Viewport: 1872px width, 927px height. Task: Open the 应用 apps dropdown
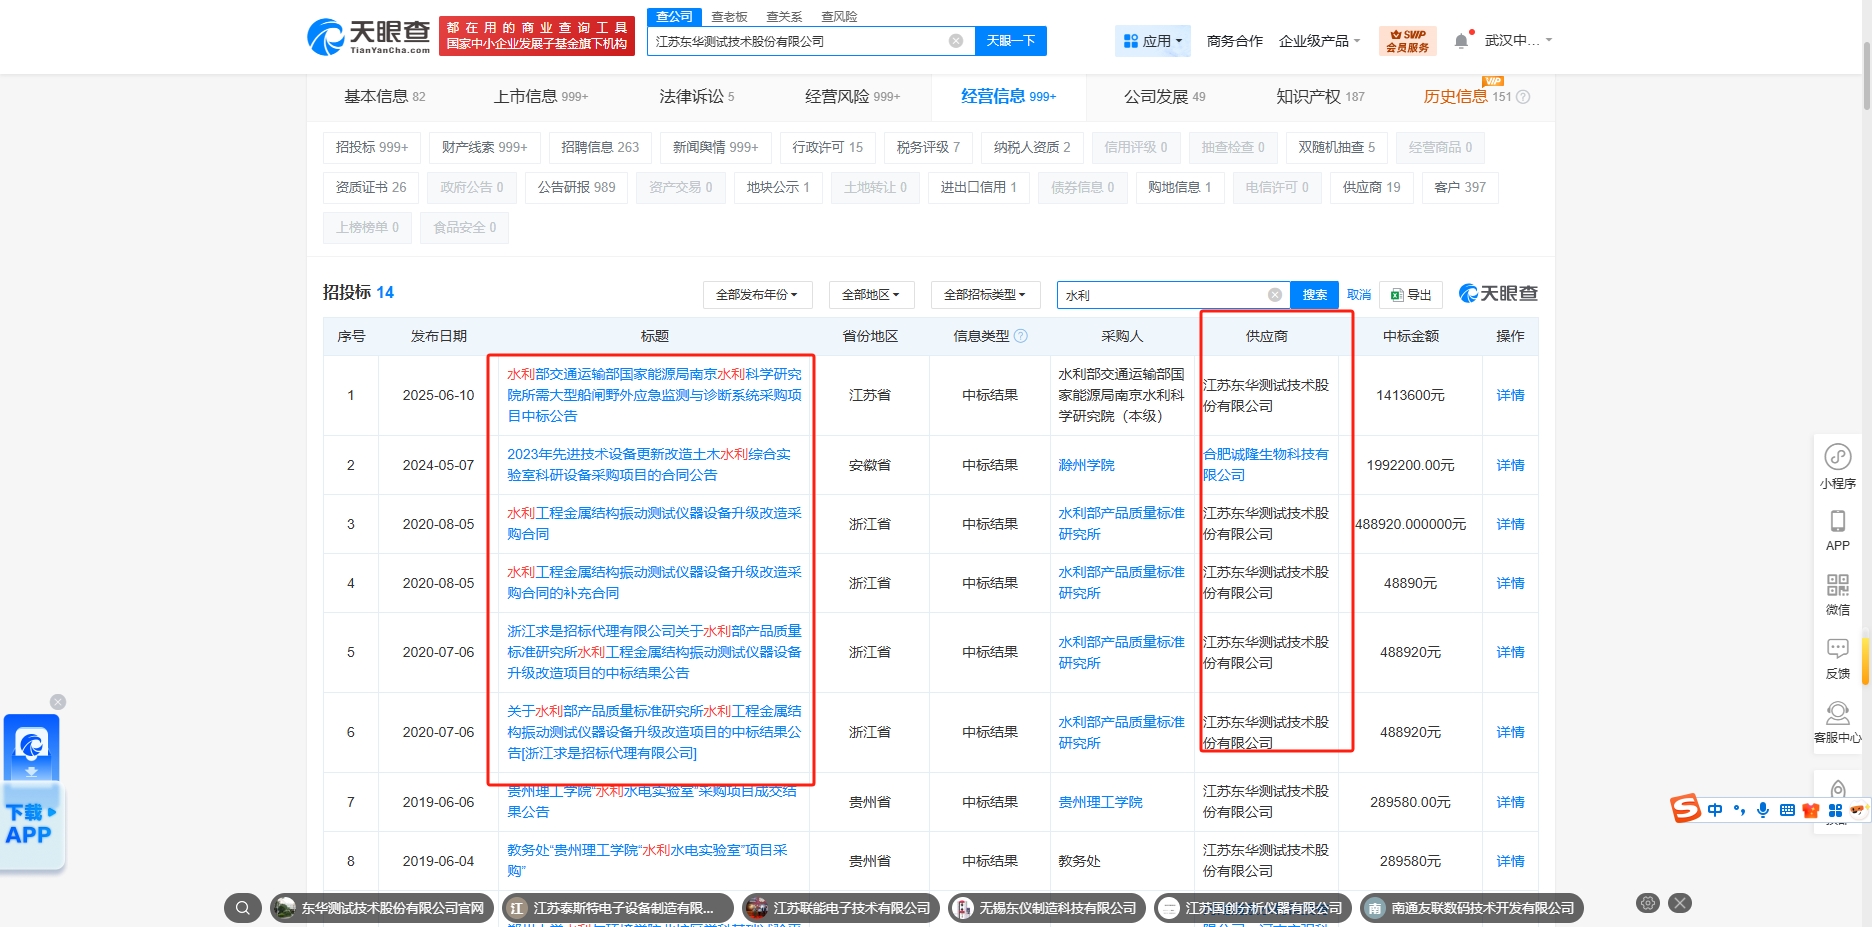pos(1153,41)
